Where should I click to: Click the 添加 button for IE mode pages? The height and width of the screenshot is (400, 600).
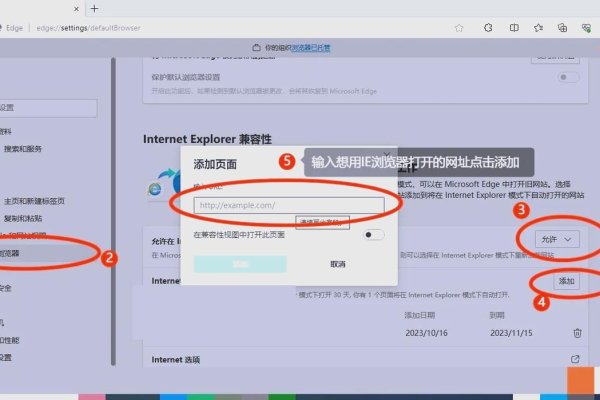566,281
